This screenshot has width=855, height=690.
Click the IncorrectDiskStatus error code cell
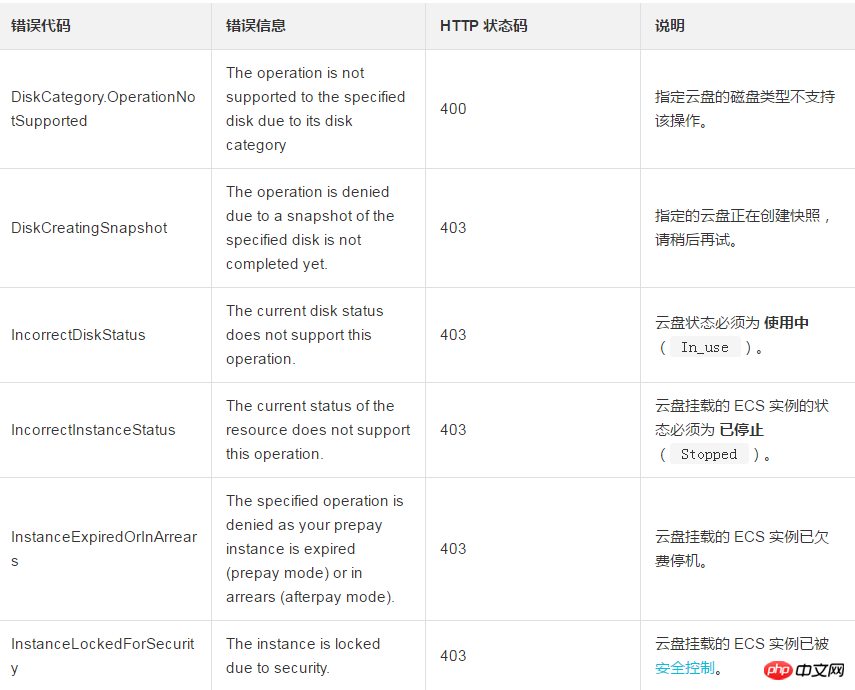78,335
